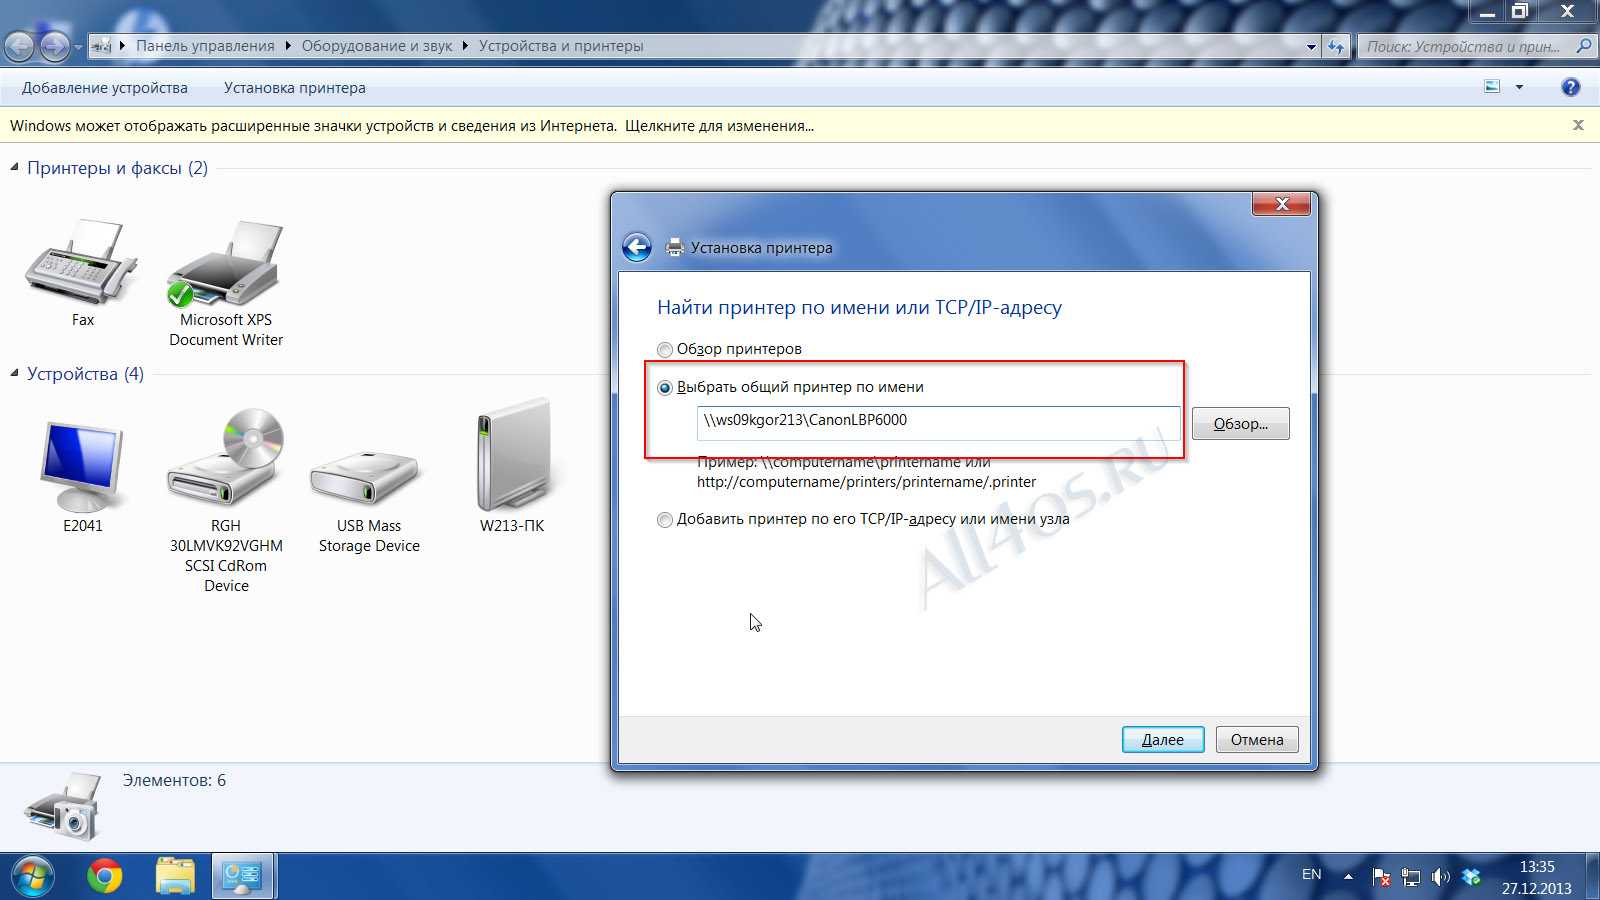Image resolution: width=1600 pixels, height=900 pixels.
Task: Click the Устройства (4) heading
Action: (x=85, y=374)
